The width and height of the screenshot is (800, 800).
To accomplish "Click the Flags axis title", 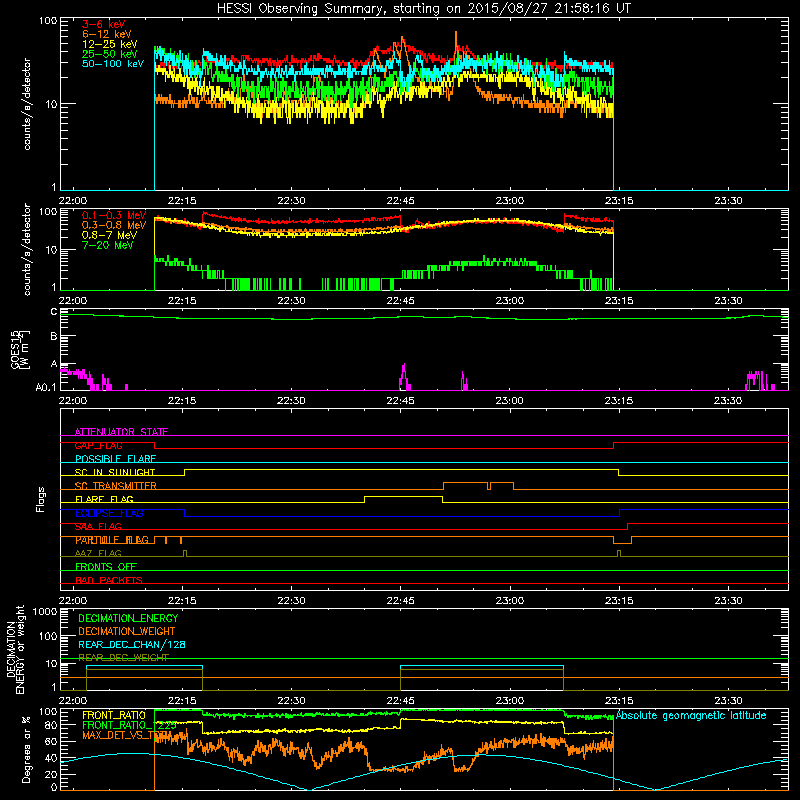I will (x=41, y=499).
